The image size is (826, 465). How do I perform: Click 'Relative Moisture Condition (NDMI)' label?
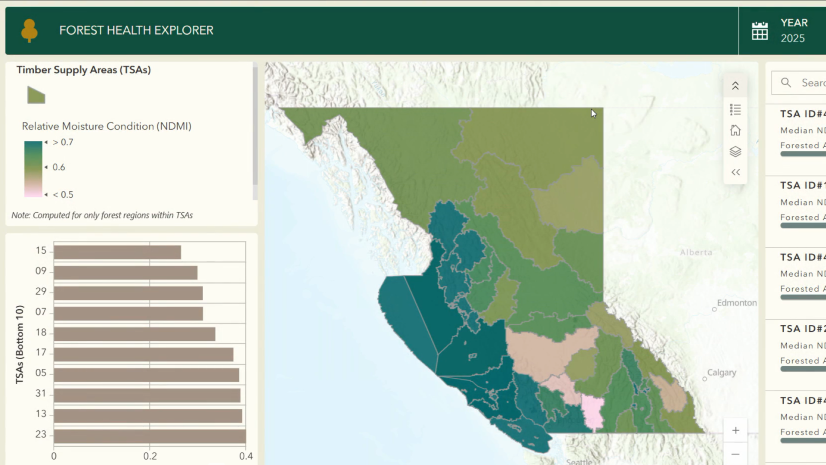(x=106, y=126)
